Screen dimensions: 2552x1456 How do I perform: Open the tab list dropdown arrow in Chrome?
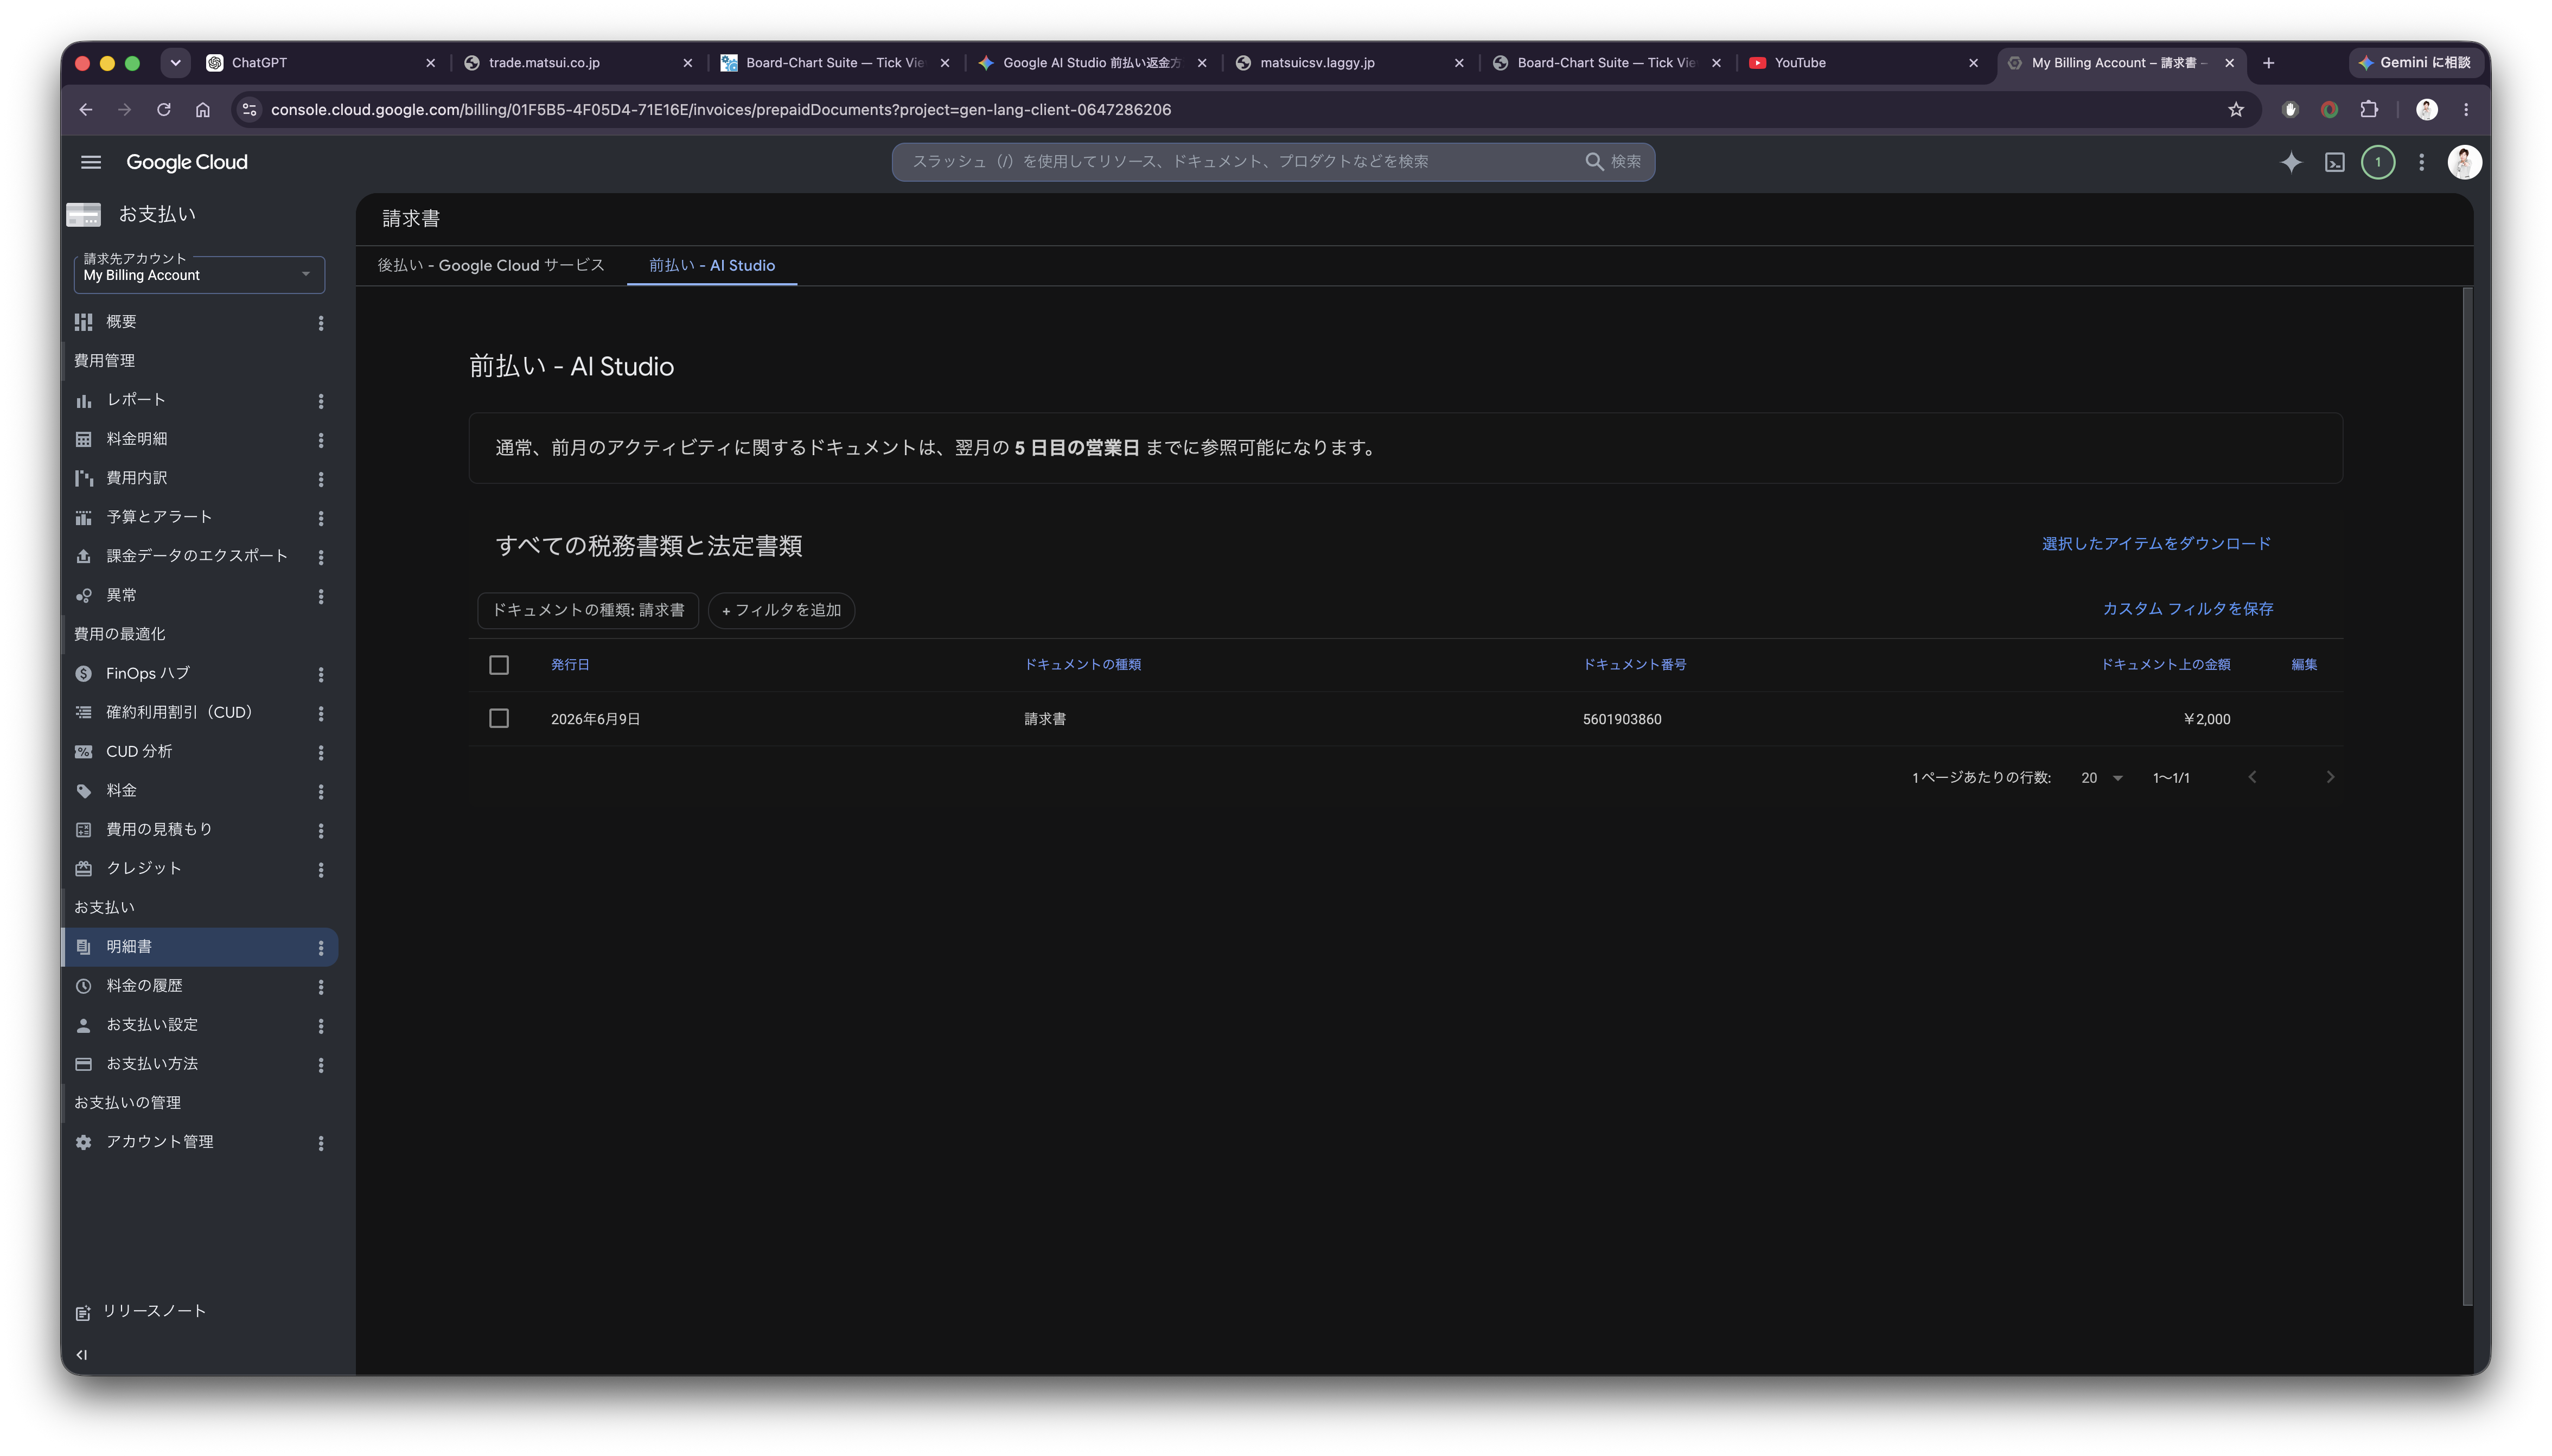[175, 63]
